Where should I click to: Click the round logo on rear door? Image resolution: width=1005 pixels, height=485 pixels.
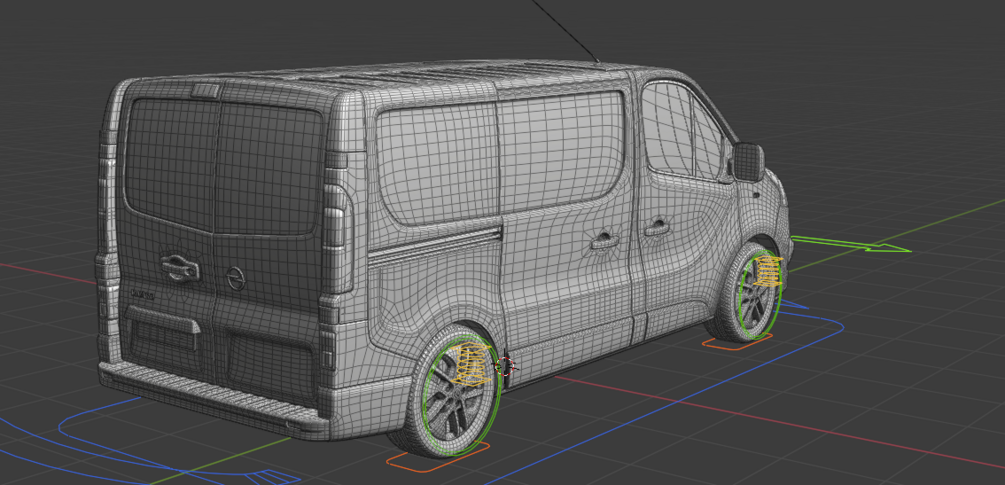point(237,278)
